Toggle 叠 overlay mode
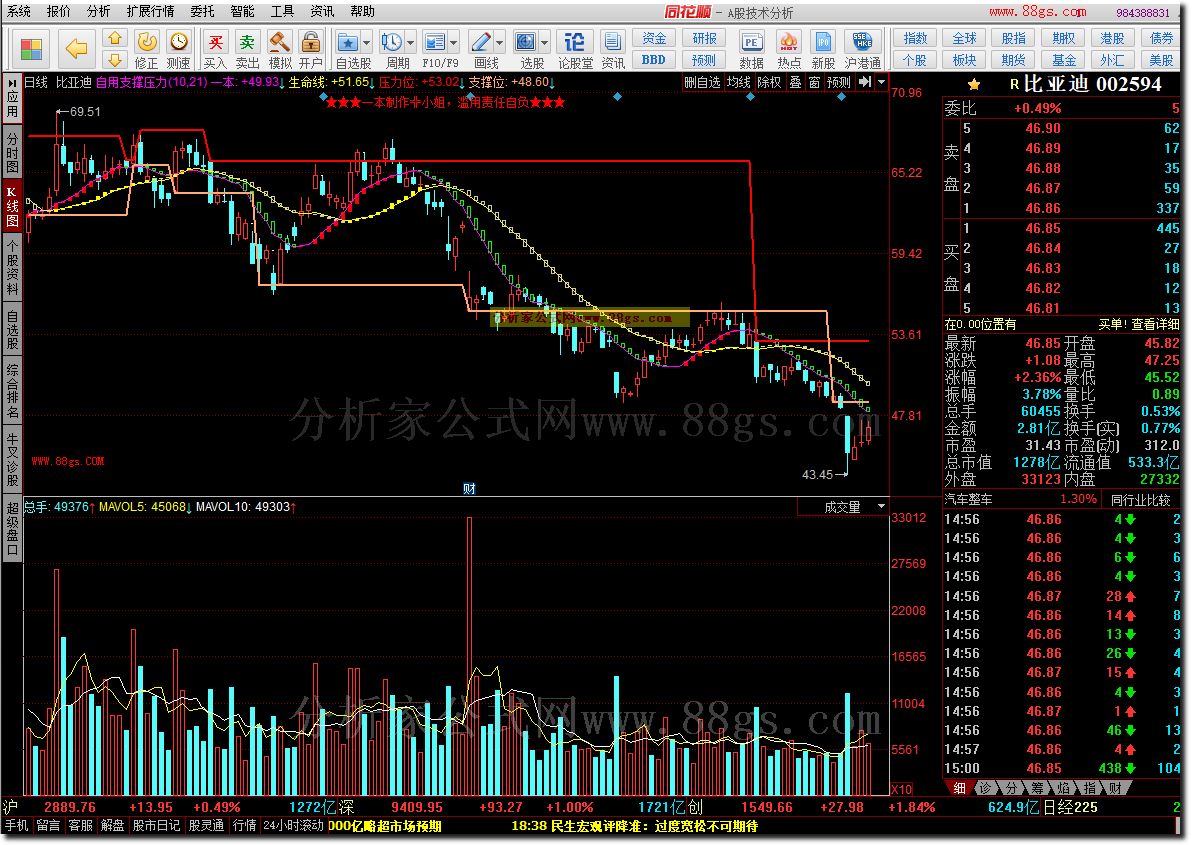The height and width of the screenshot is (845, 1192). point(795,82)
